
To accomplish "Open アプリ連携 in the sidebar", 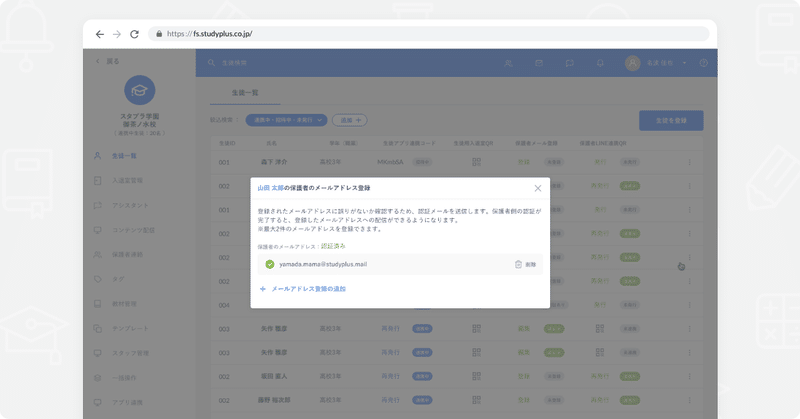I will [x=128, y=402].
